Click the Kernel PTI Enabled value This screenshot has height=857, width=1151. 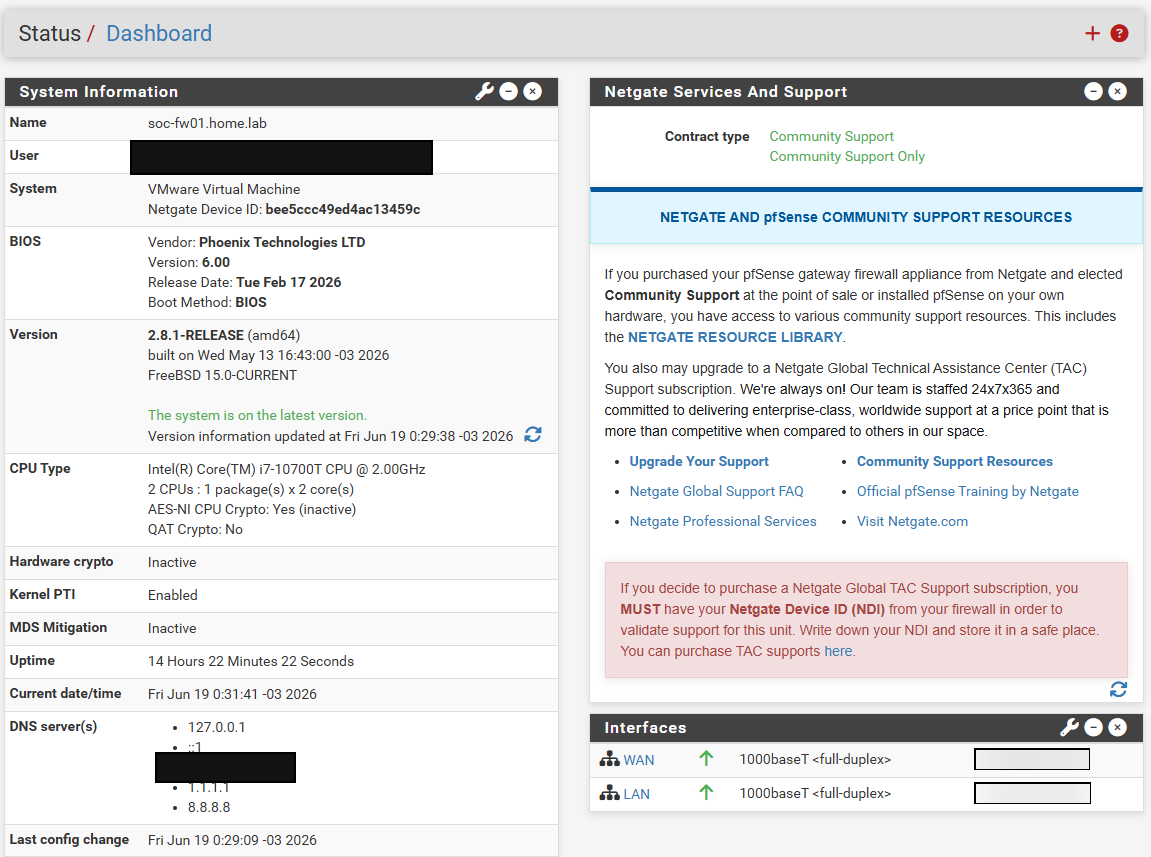tap(173, 595)
